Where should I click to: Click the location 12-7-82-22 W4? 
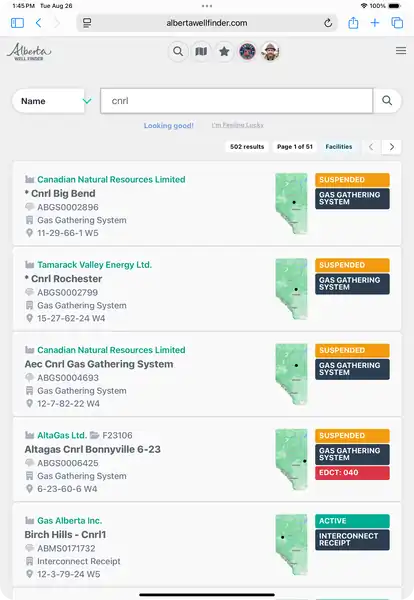tap(68, 403)
